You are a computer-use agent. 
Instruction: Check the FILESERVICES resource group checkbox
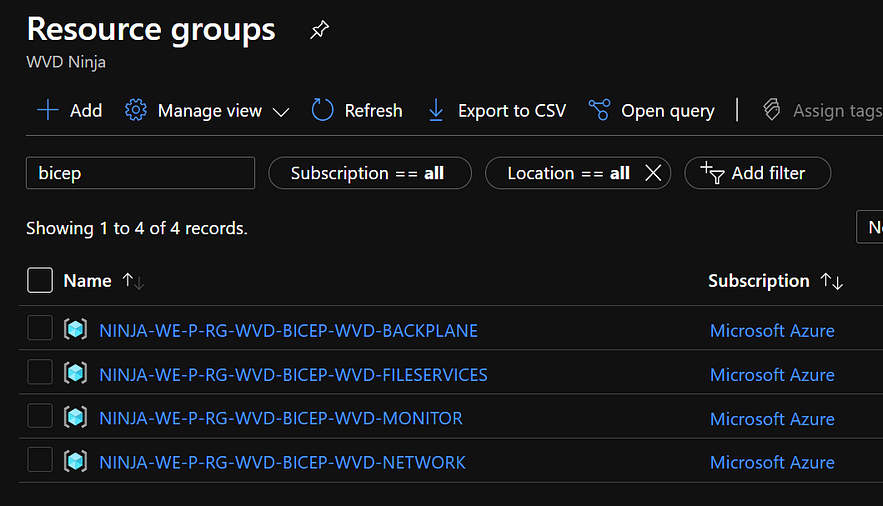(40, 371)
